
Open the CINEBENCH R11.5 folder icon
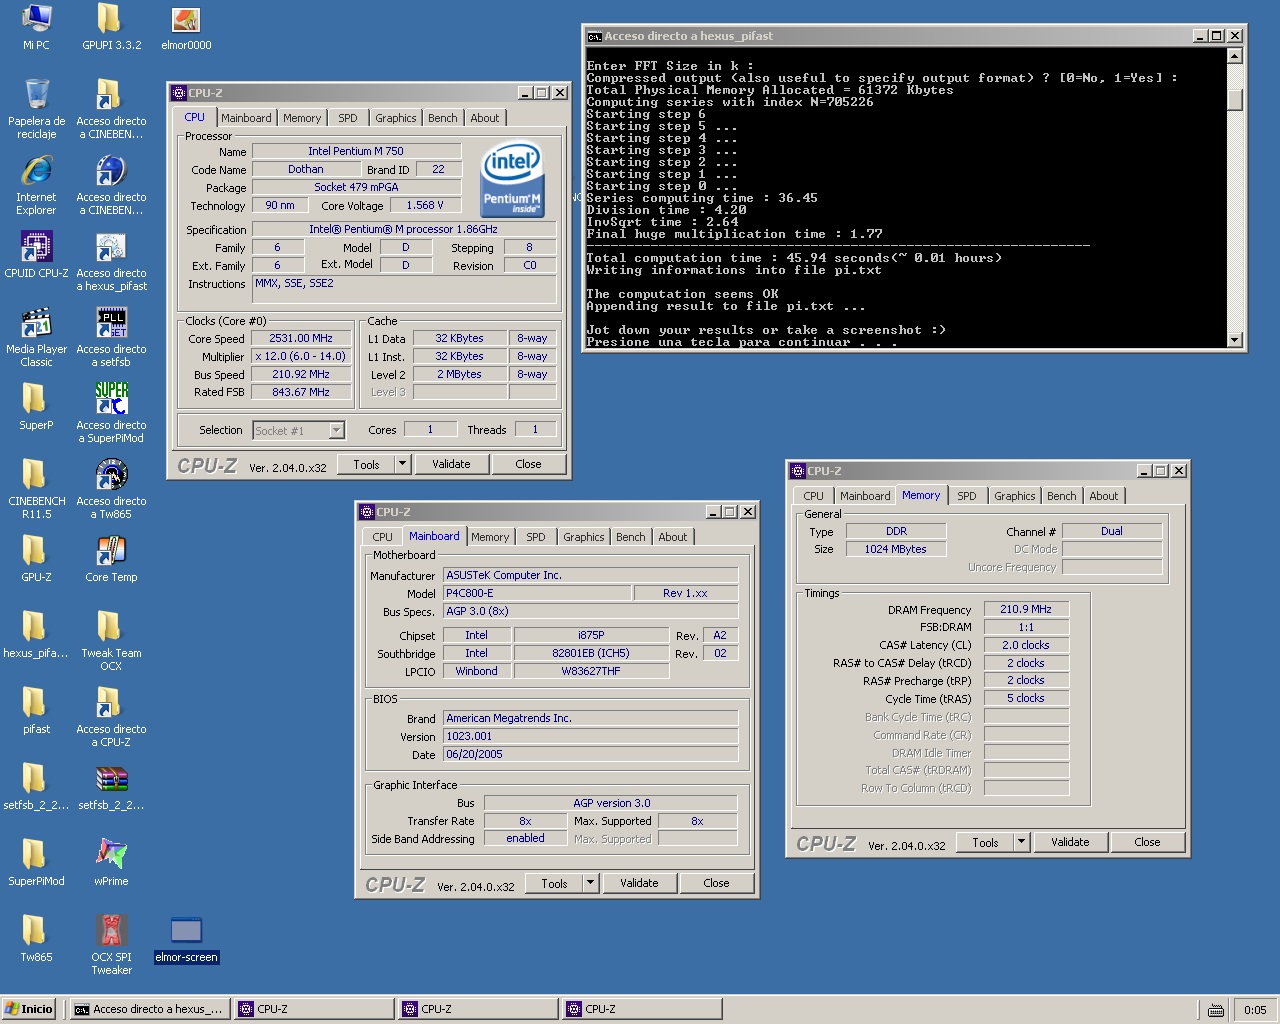click(36, 489)
